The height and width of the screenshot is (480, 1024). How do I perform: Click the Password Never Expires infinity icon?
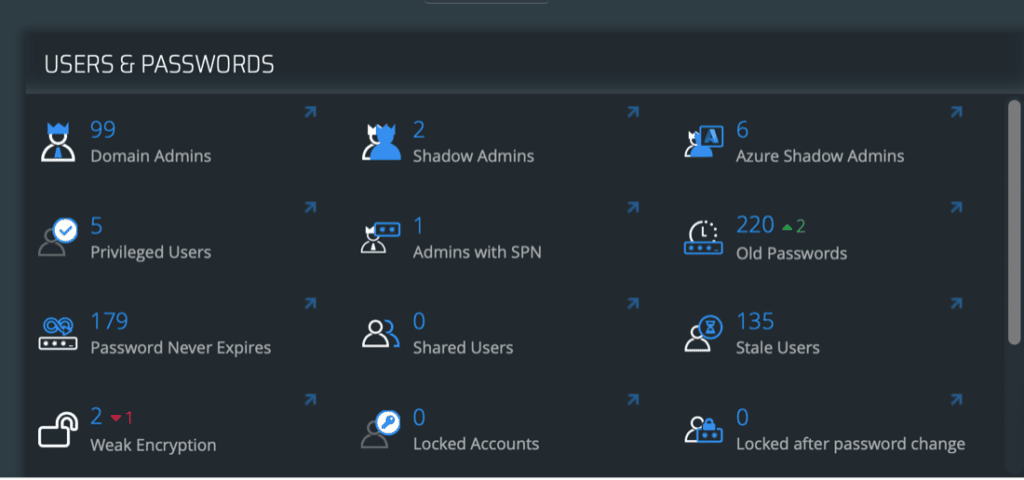[x=57, y=334]
